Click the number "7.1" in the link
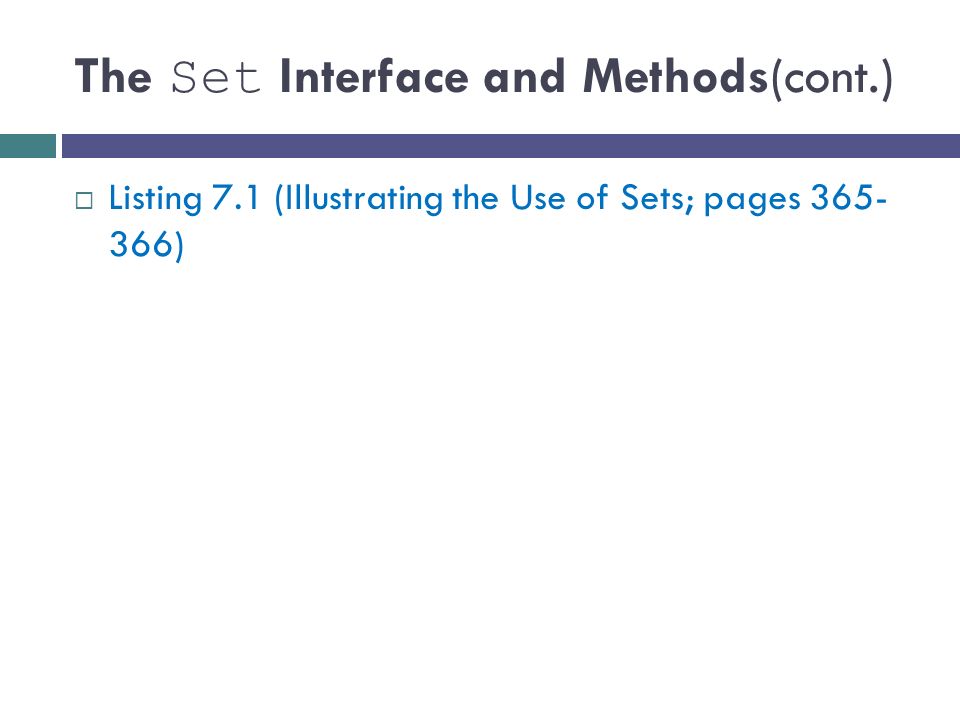This screenshot has height=720, width=960. [236, 198]
